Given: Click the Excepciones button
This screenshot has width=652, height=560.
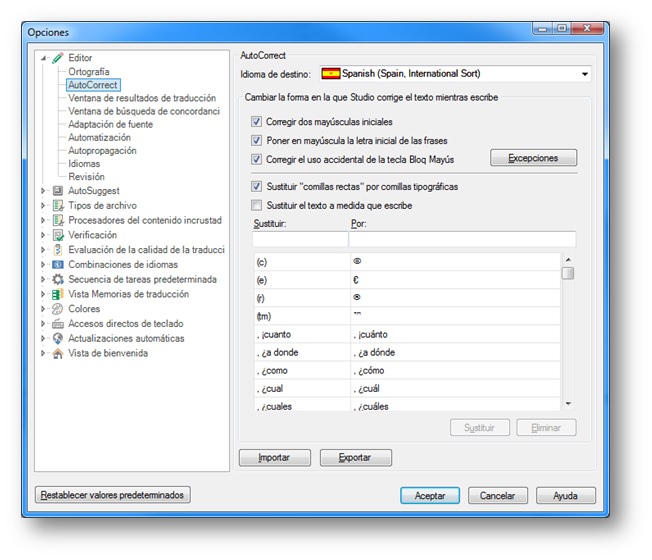Looking at the screenshot, I should 533,158.
